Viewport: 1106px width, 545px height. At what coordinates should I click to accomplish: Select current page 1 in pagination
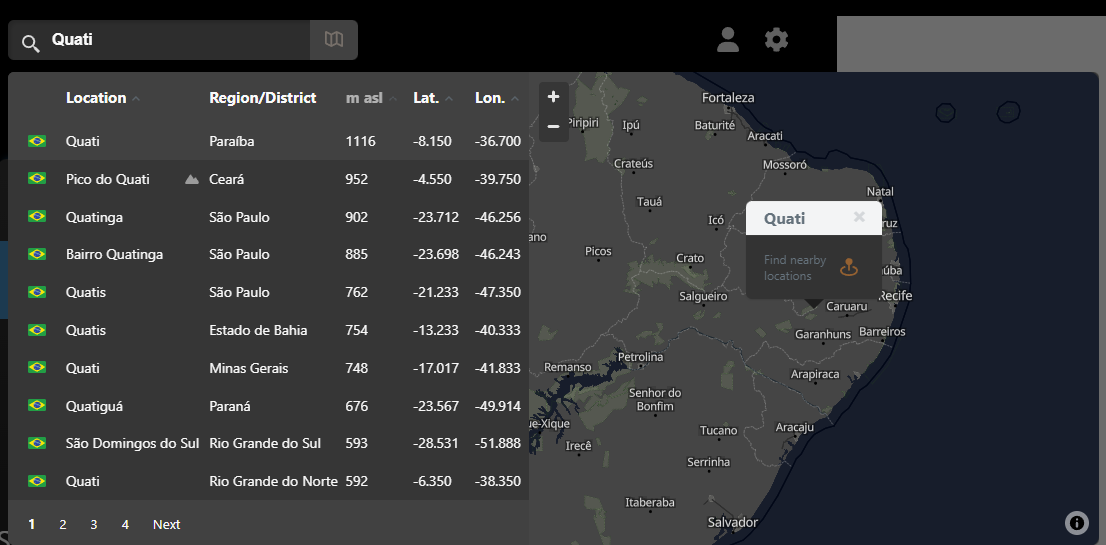(x=32, y=525)
